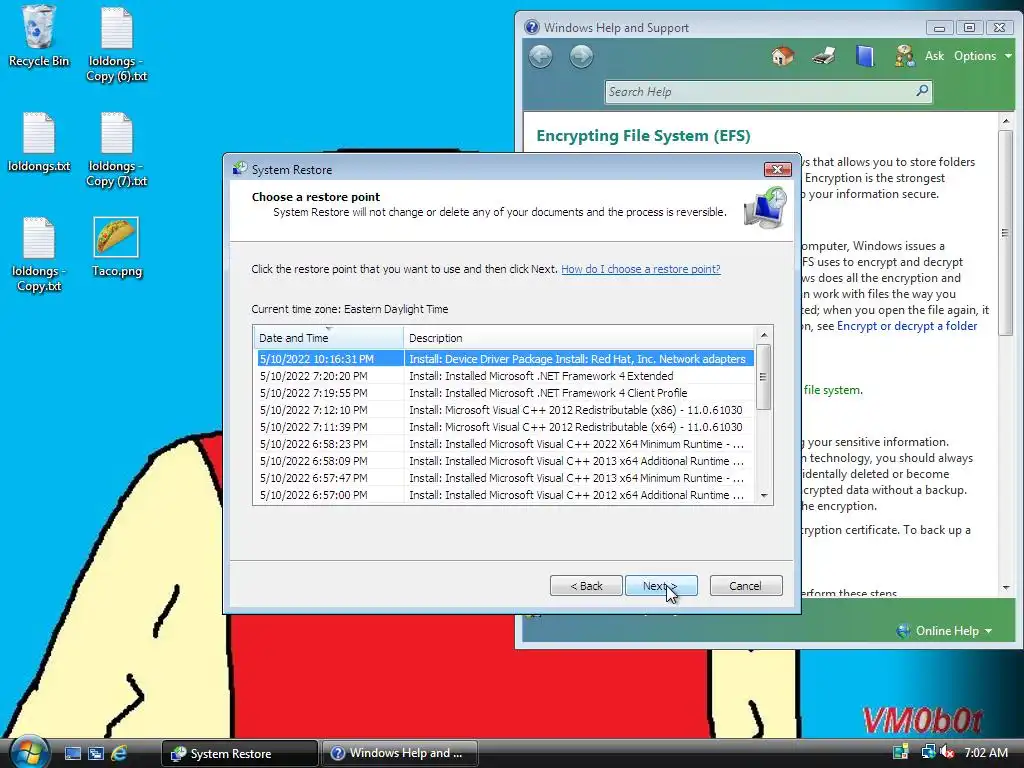This screenshot has height=768, width=1024.
Task: Click the restore point list scrollbar thumb
Action: (763, 377)
